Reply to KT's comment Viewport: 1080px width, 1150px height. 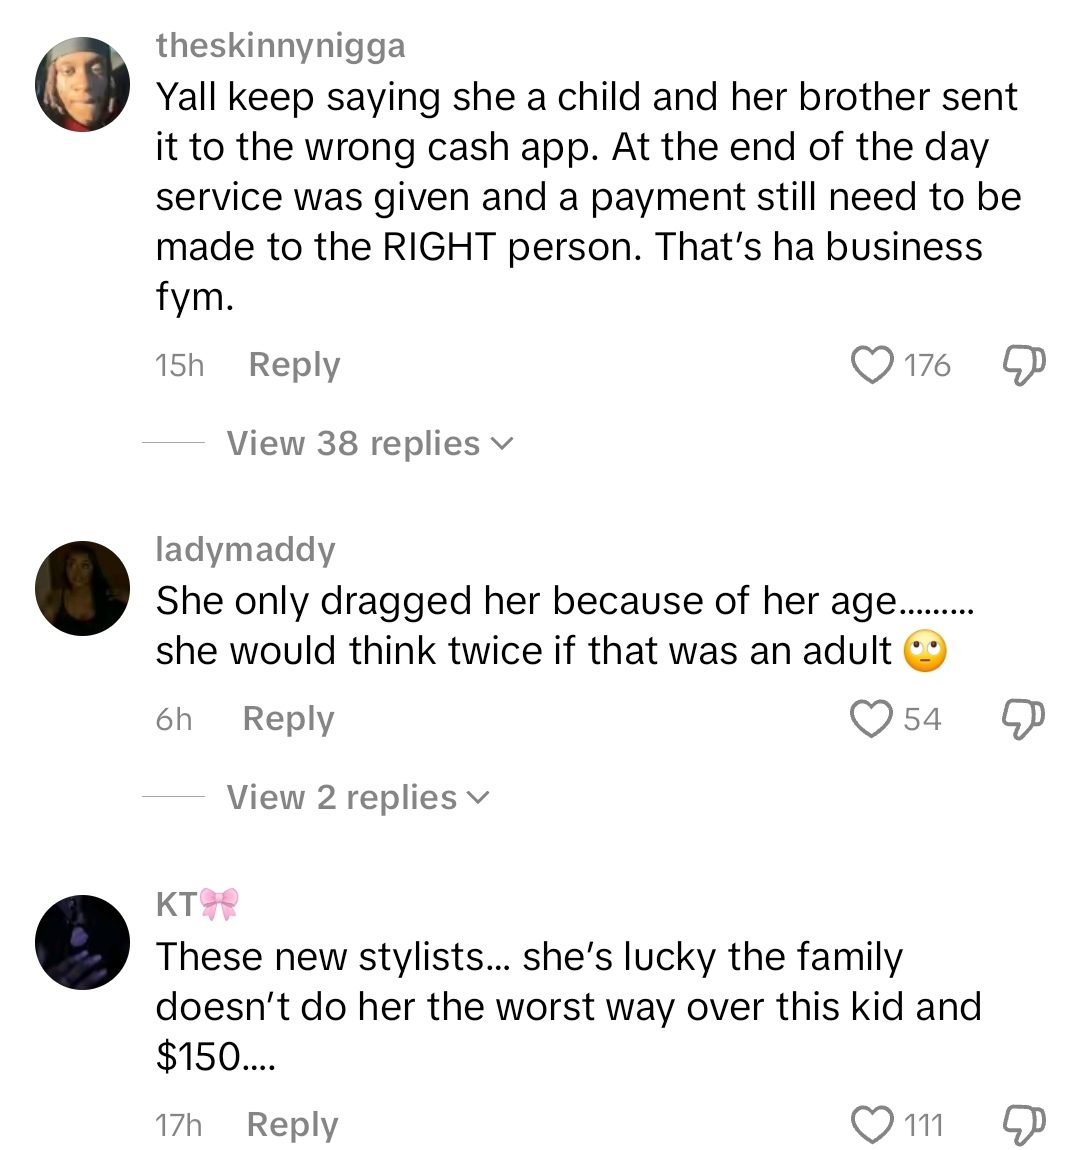(292, 1125)
